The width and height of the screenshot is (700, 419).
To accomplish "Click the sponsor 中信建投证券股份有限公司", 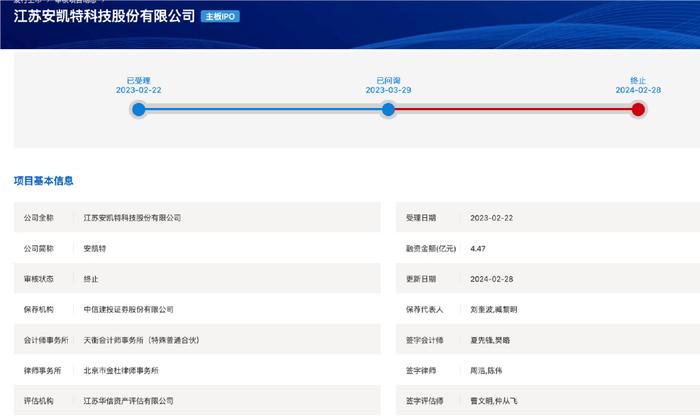I will (x=128, y=309).
